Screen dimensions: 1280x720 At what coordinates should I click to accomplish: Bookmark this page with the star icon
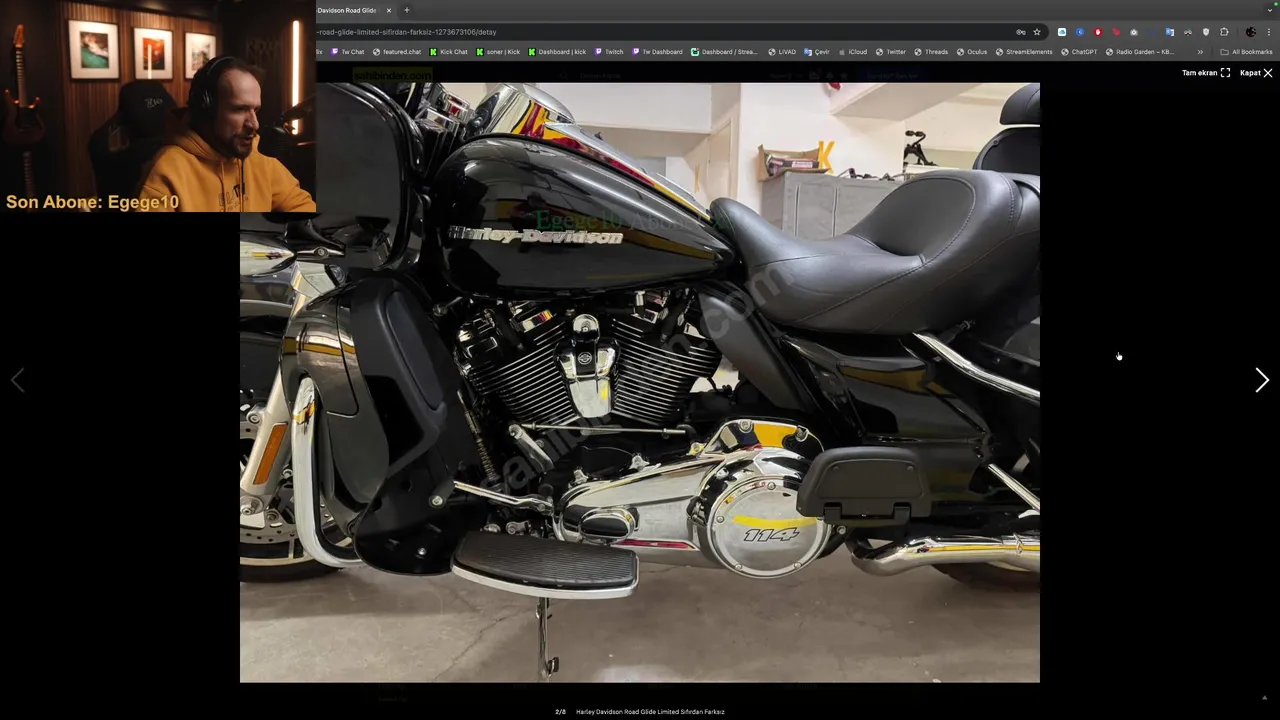1037,32
